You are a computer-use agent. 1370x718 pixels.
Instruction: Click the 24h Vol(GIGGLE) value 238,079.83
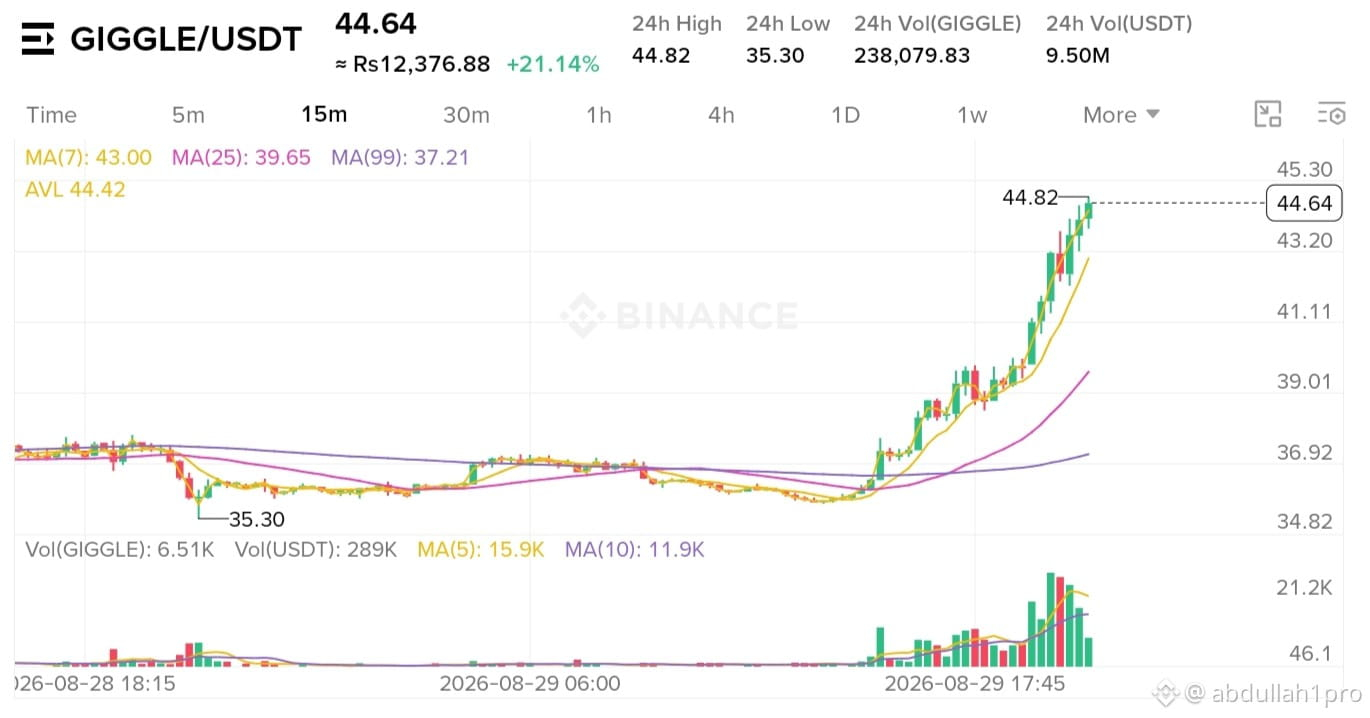[x=912, y=56]
